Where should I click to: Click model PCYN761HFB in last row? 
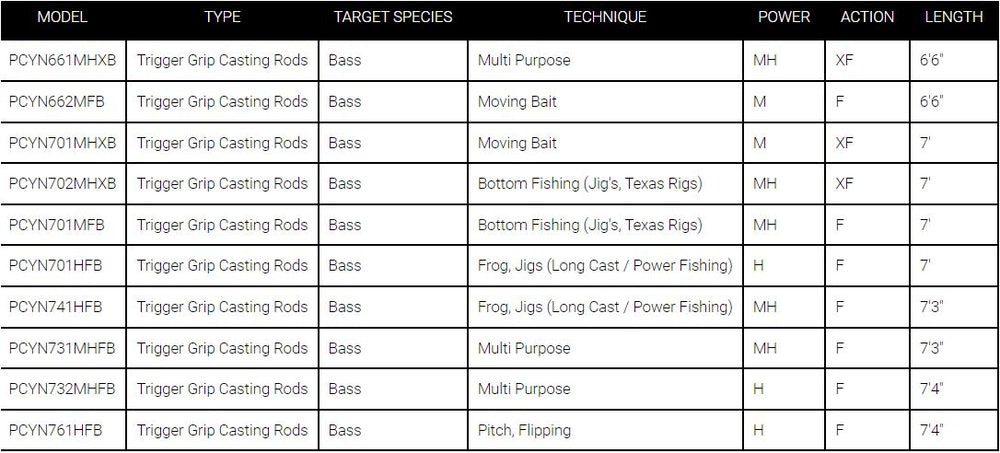tap(54, 430)
